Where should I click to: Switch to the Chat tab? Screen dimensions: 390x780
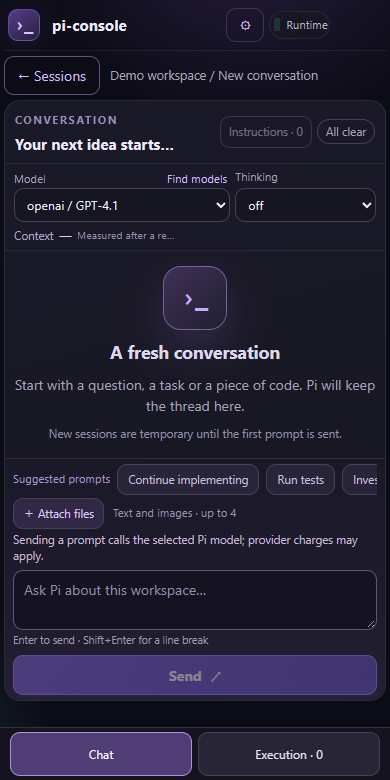pos(101,754)
